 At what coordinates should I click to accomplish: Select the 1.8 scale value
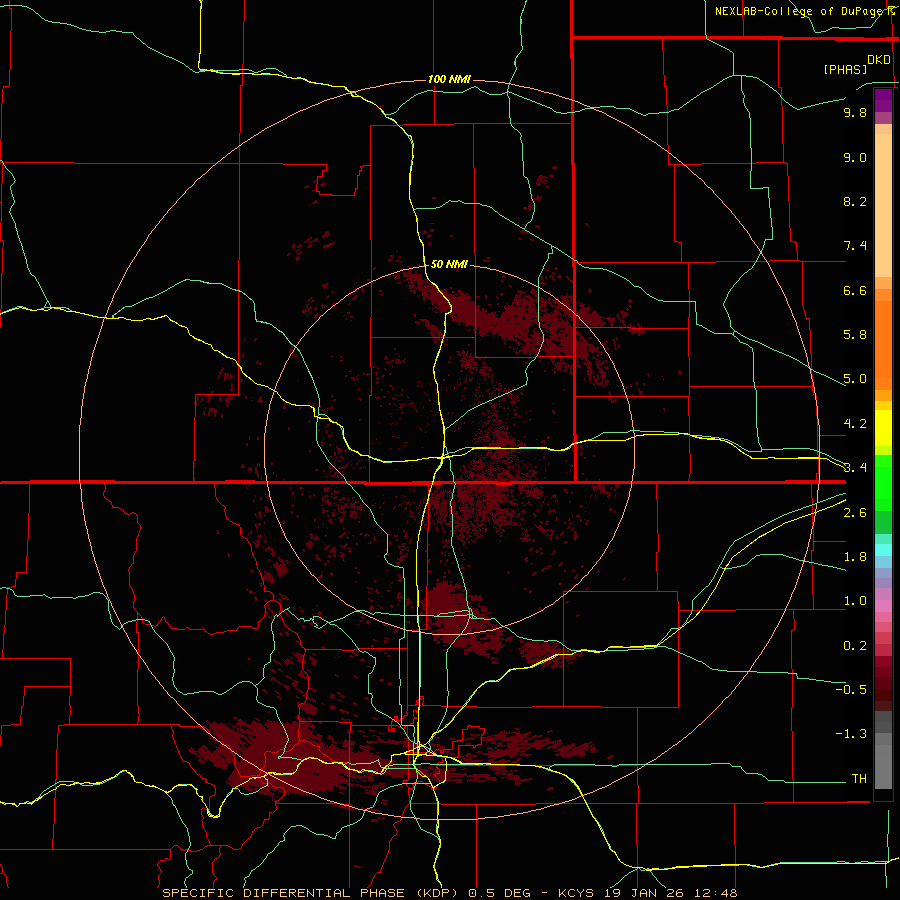(x=855, y=557)
